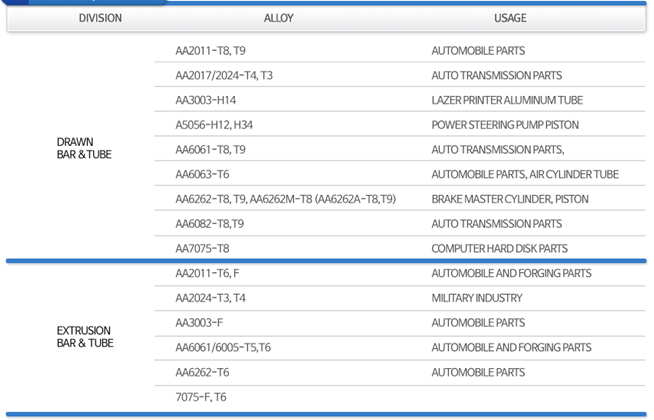The height and width of the screenshot is (420, 654).
Task: Select the MILITARY INDUSTRY usage cell
Action: [476, 298]
